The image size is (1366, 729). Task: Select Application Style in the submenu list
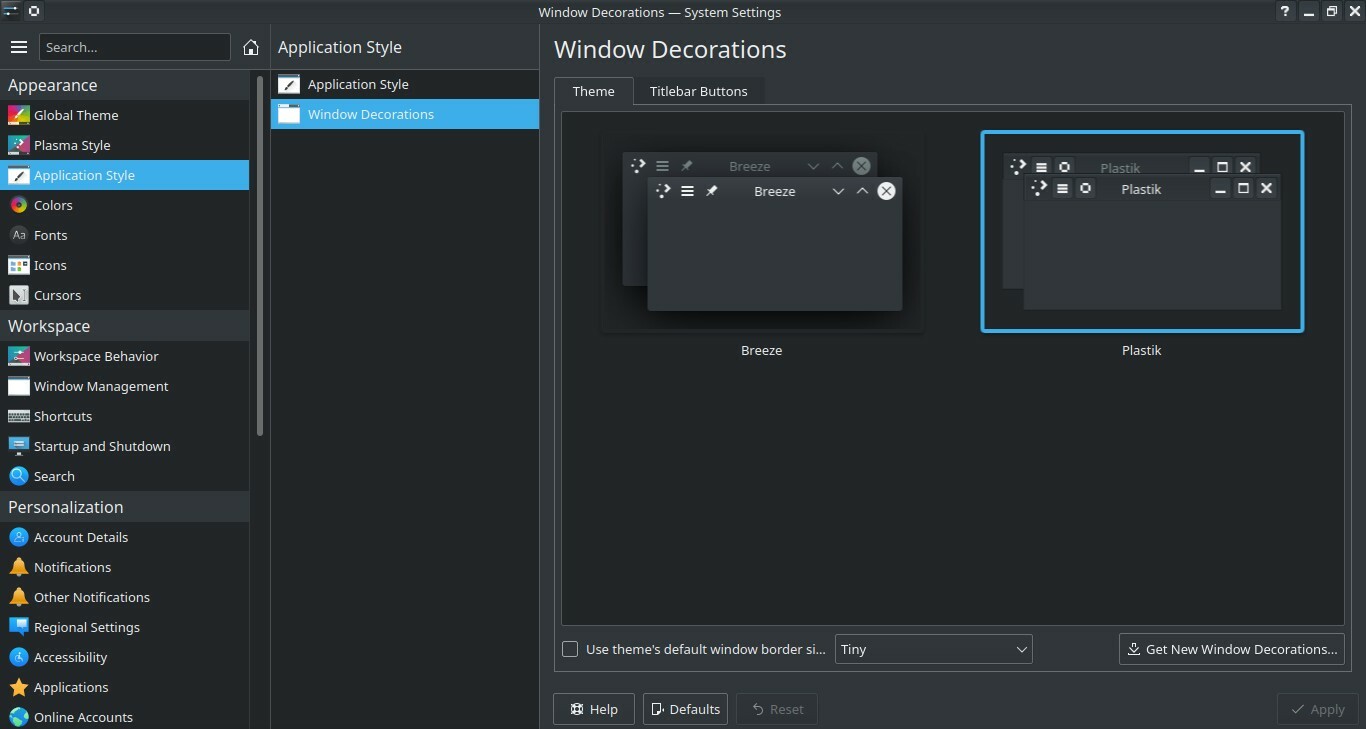(358, 85)
